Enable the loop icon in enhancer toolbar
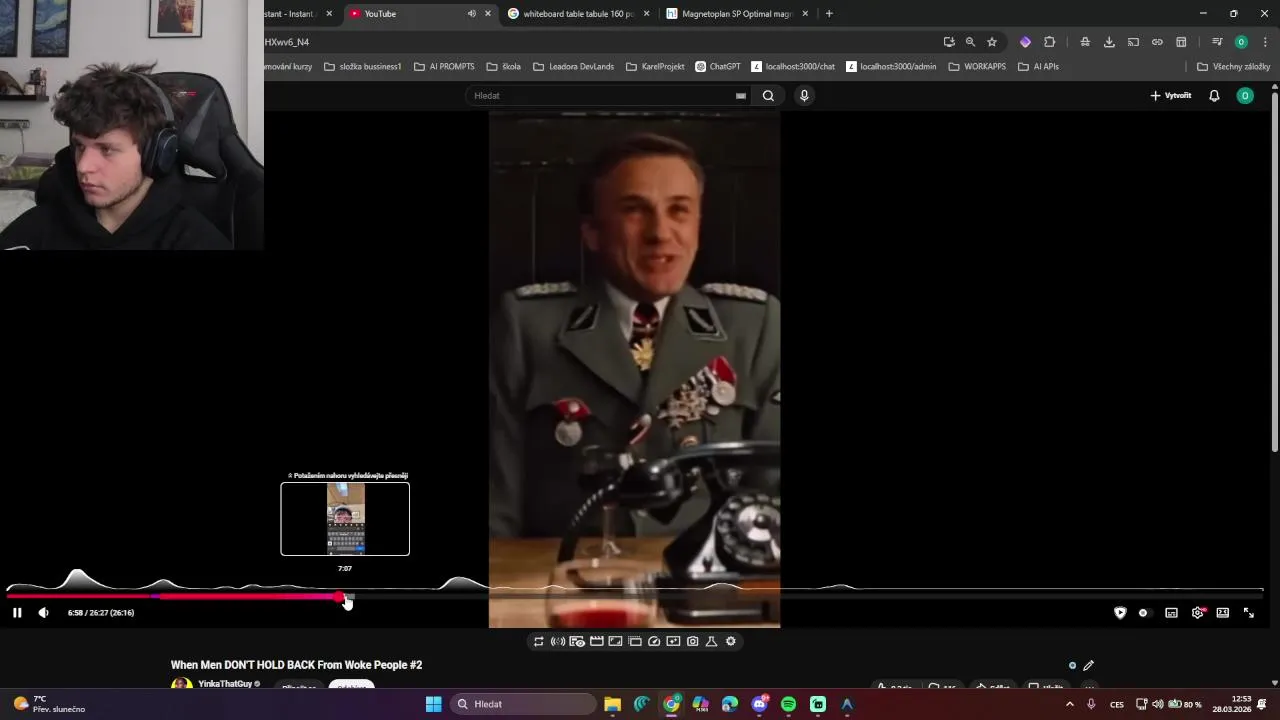This screenshot has width=1280, height=720. coord(538,641)
